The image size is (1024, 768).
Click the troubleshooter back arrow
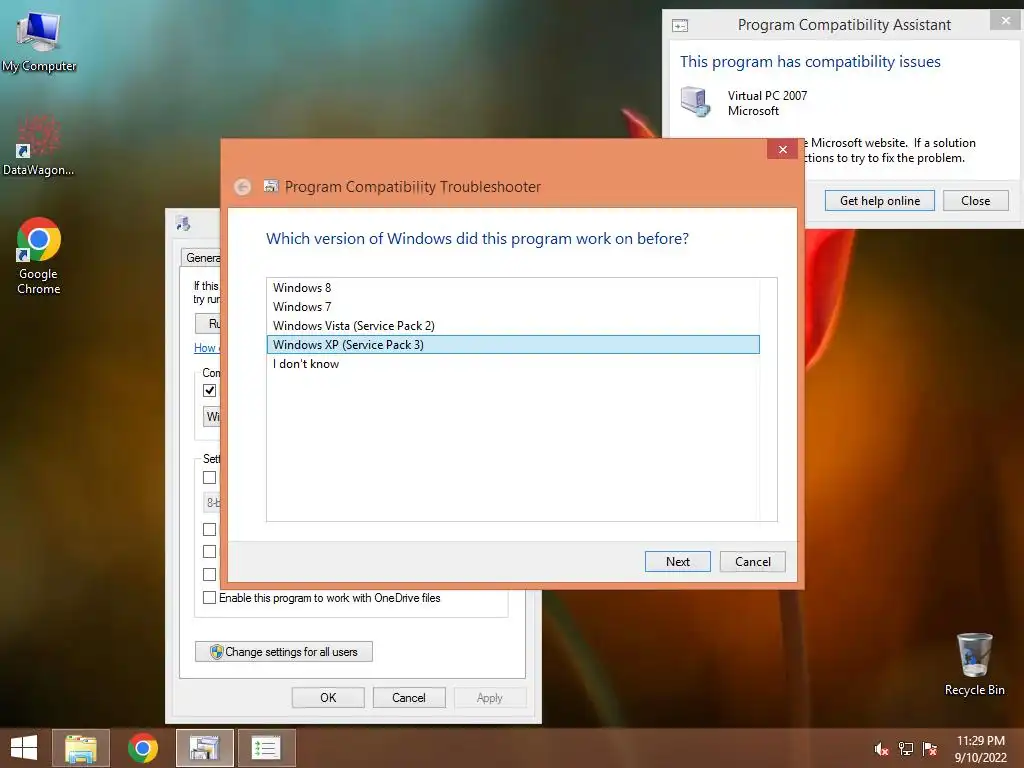(x=242, y=187)
